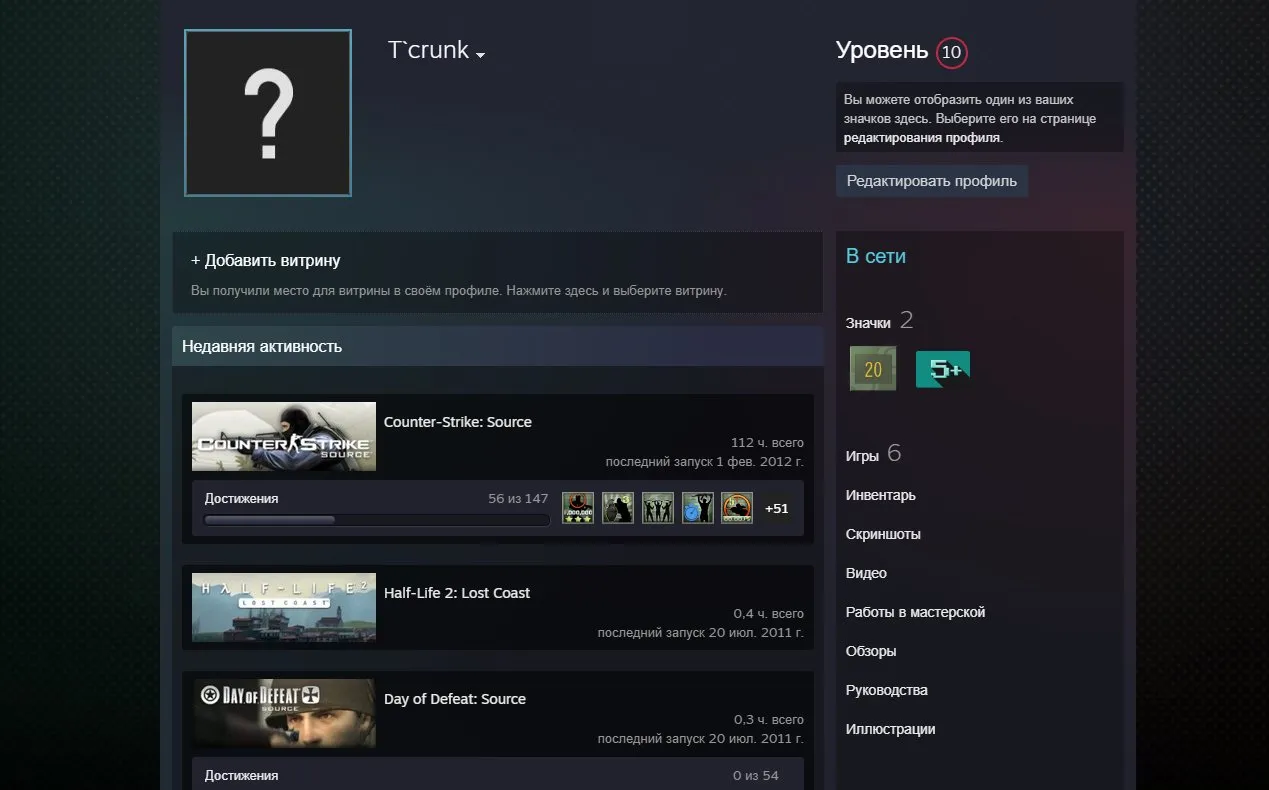Screen dimensions: 1269x790
Task: Open the Half-Life 2: Lost Coast banner
Action: coord(284,607)
